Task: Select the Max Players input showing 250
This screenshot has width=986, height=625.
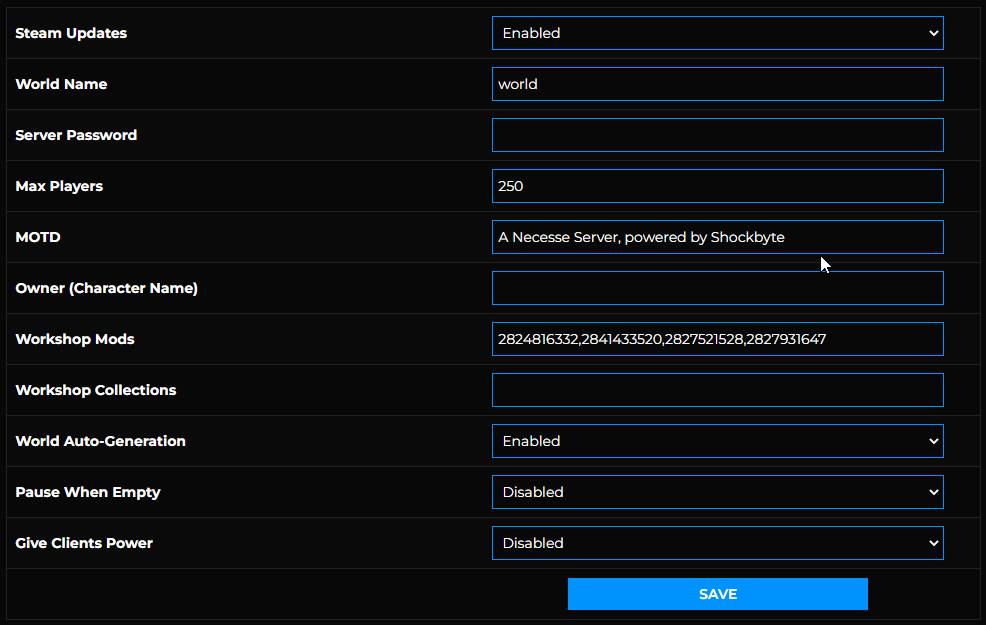Action: click(717, 186)
